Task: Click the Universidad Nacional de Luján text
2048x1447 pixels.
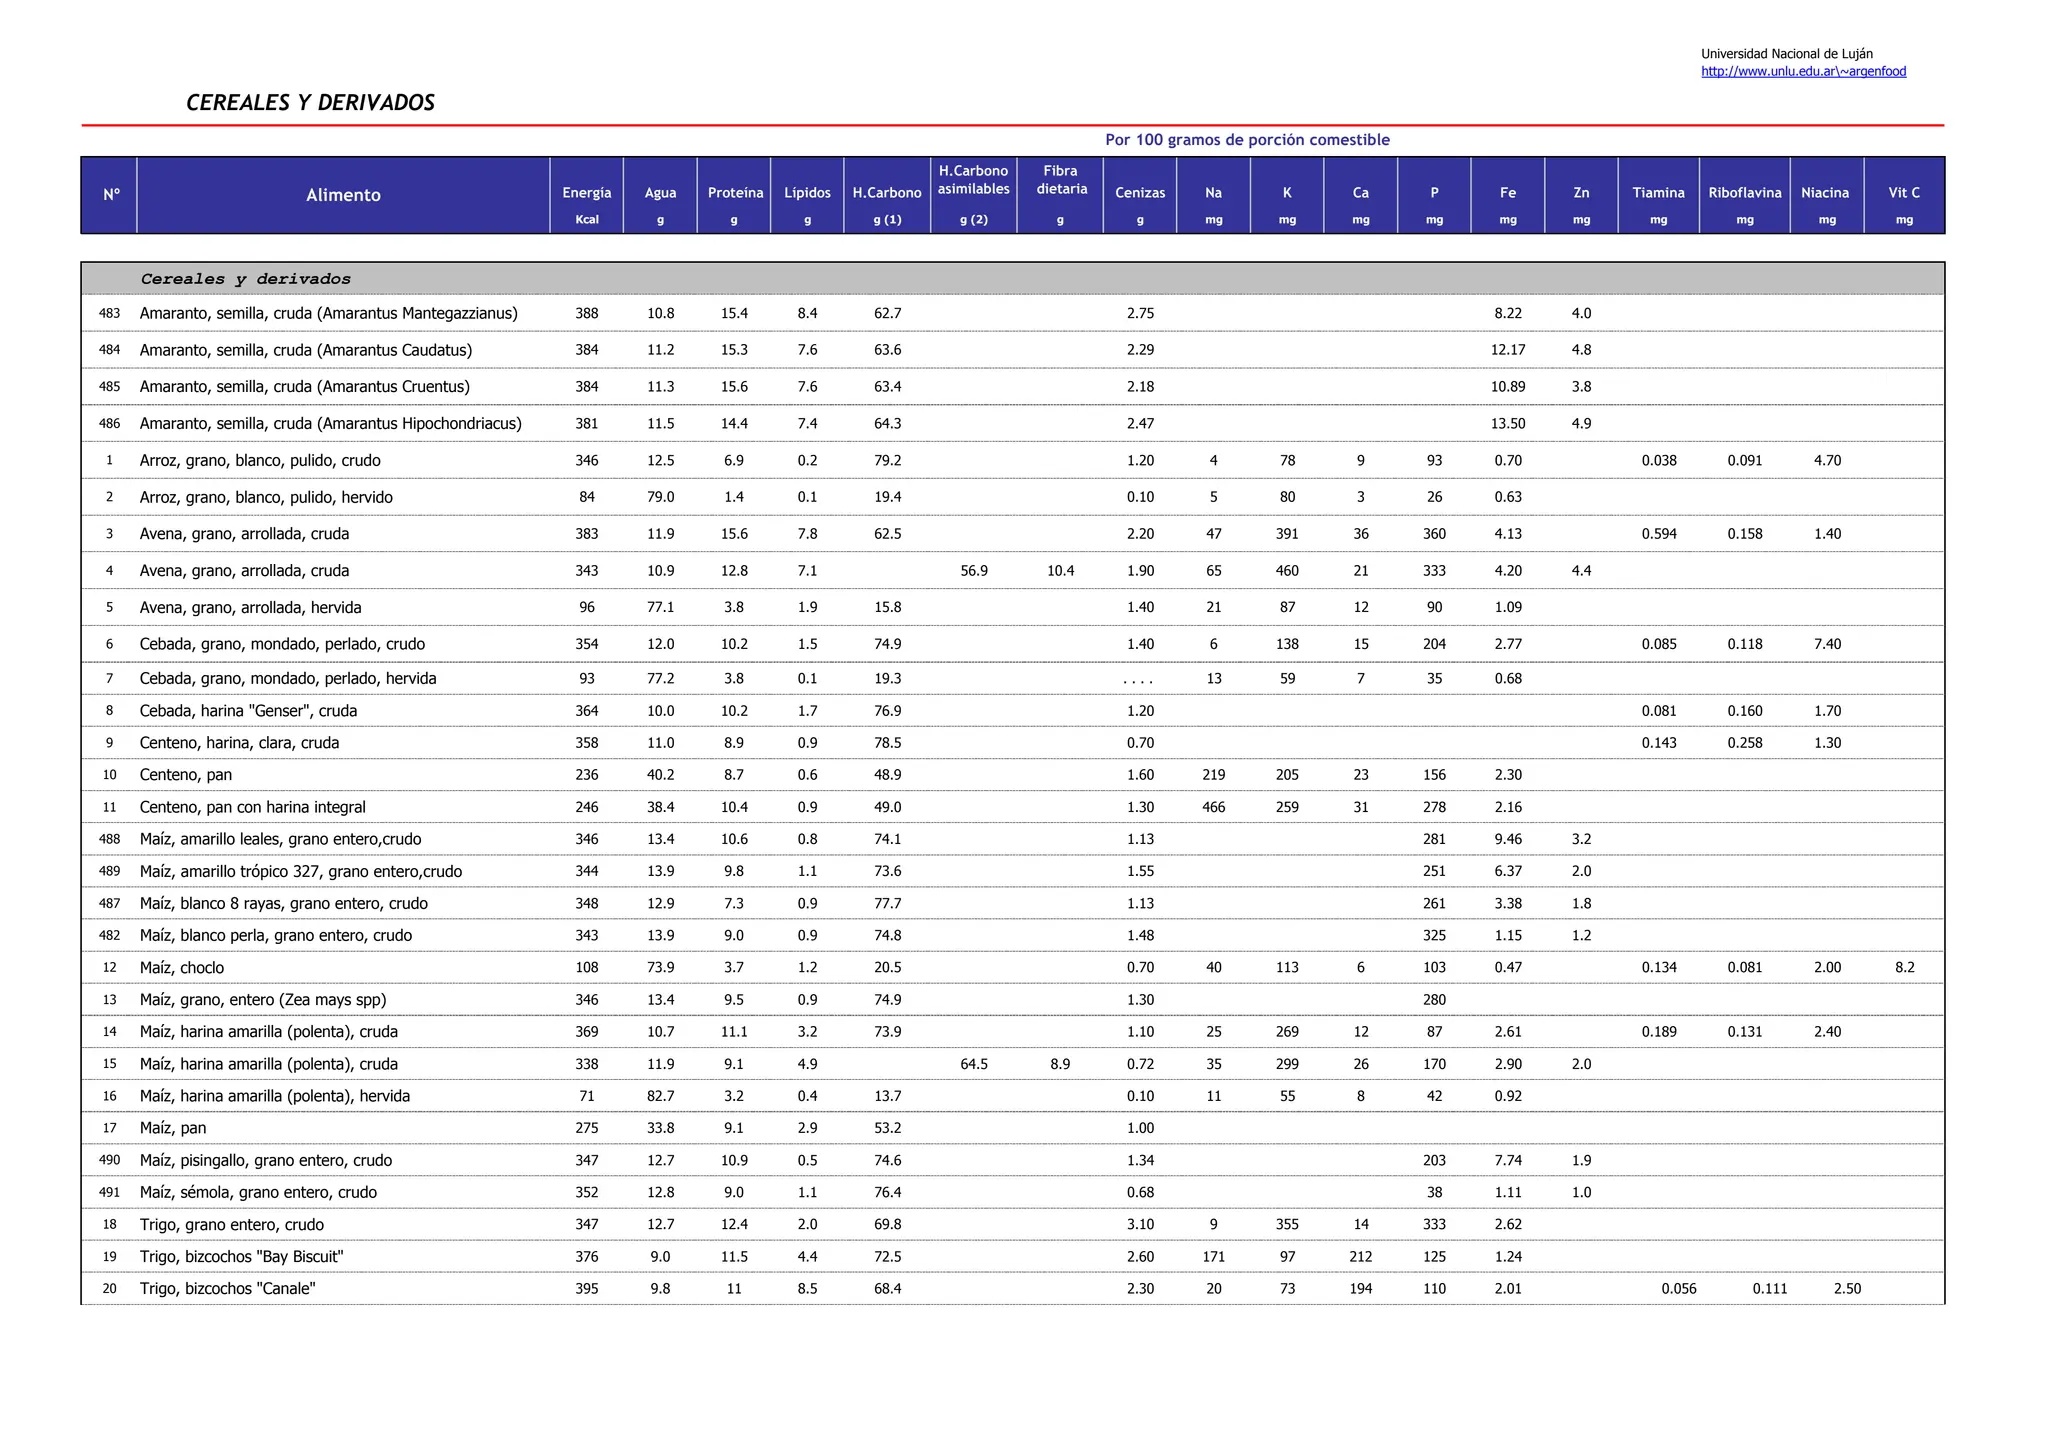Action: [x=1786, y=54]
